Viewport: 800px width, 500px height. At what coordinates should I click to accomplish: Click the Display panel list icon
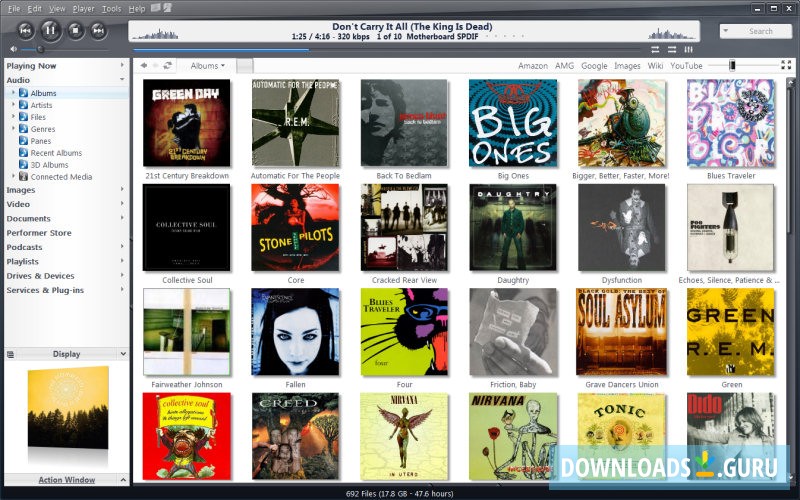pos(10,354)
